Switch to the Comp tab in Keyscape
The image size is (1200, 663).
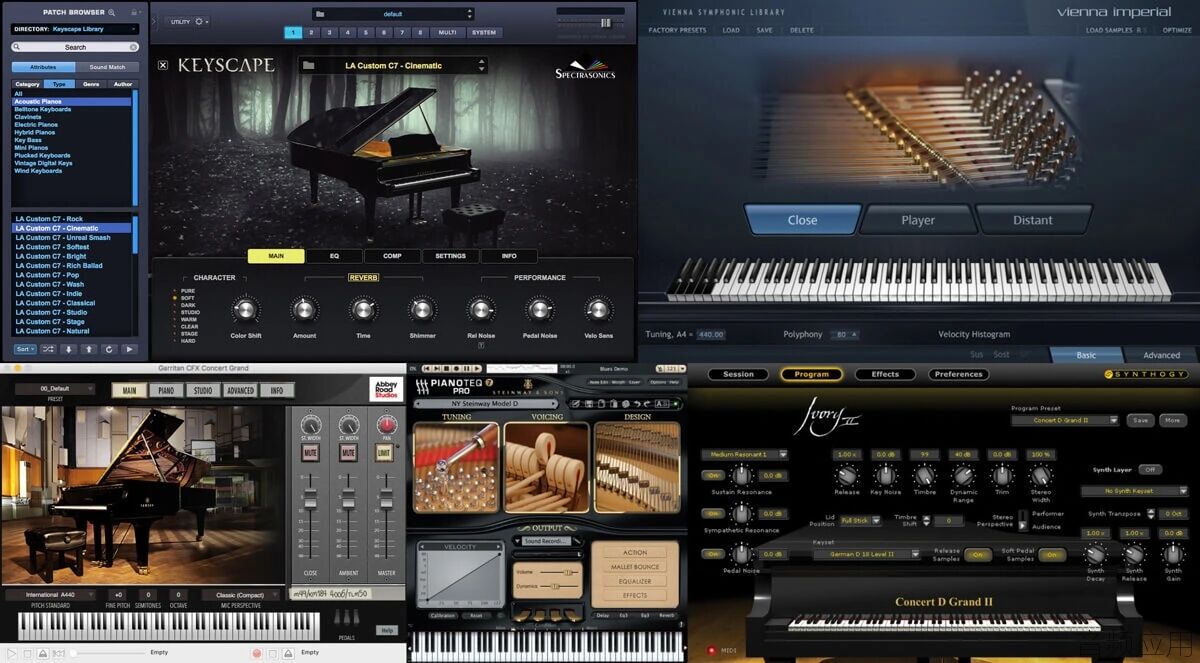click(x=392, y=256)
